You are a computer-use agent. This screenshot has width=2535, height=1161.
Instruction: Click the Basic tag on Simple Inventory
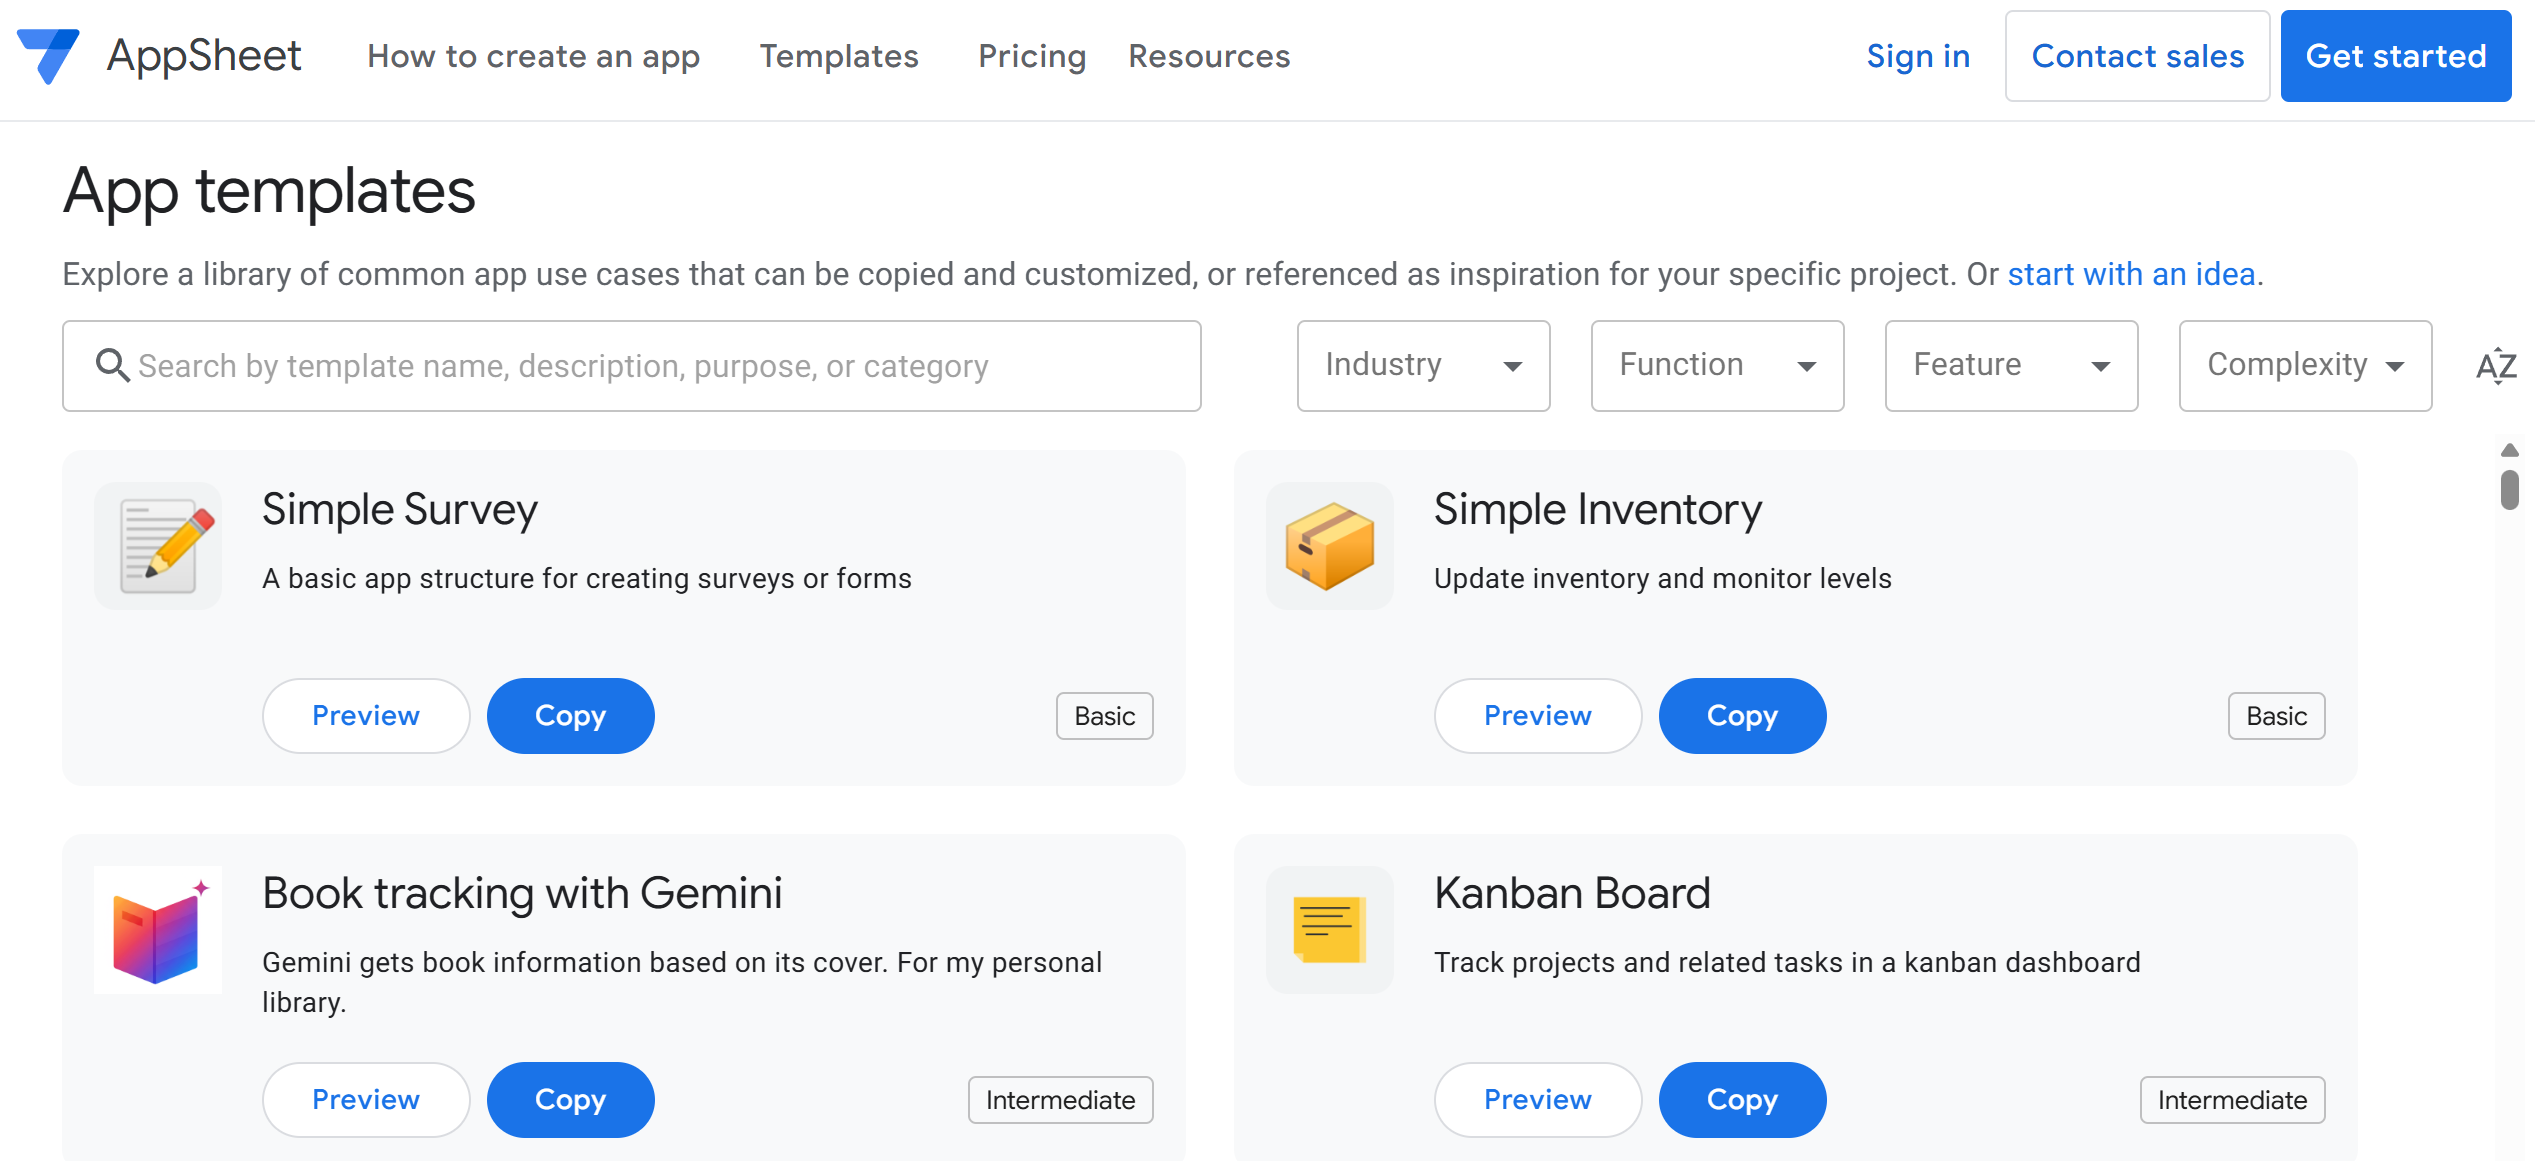tap(2276, 716)
